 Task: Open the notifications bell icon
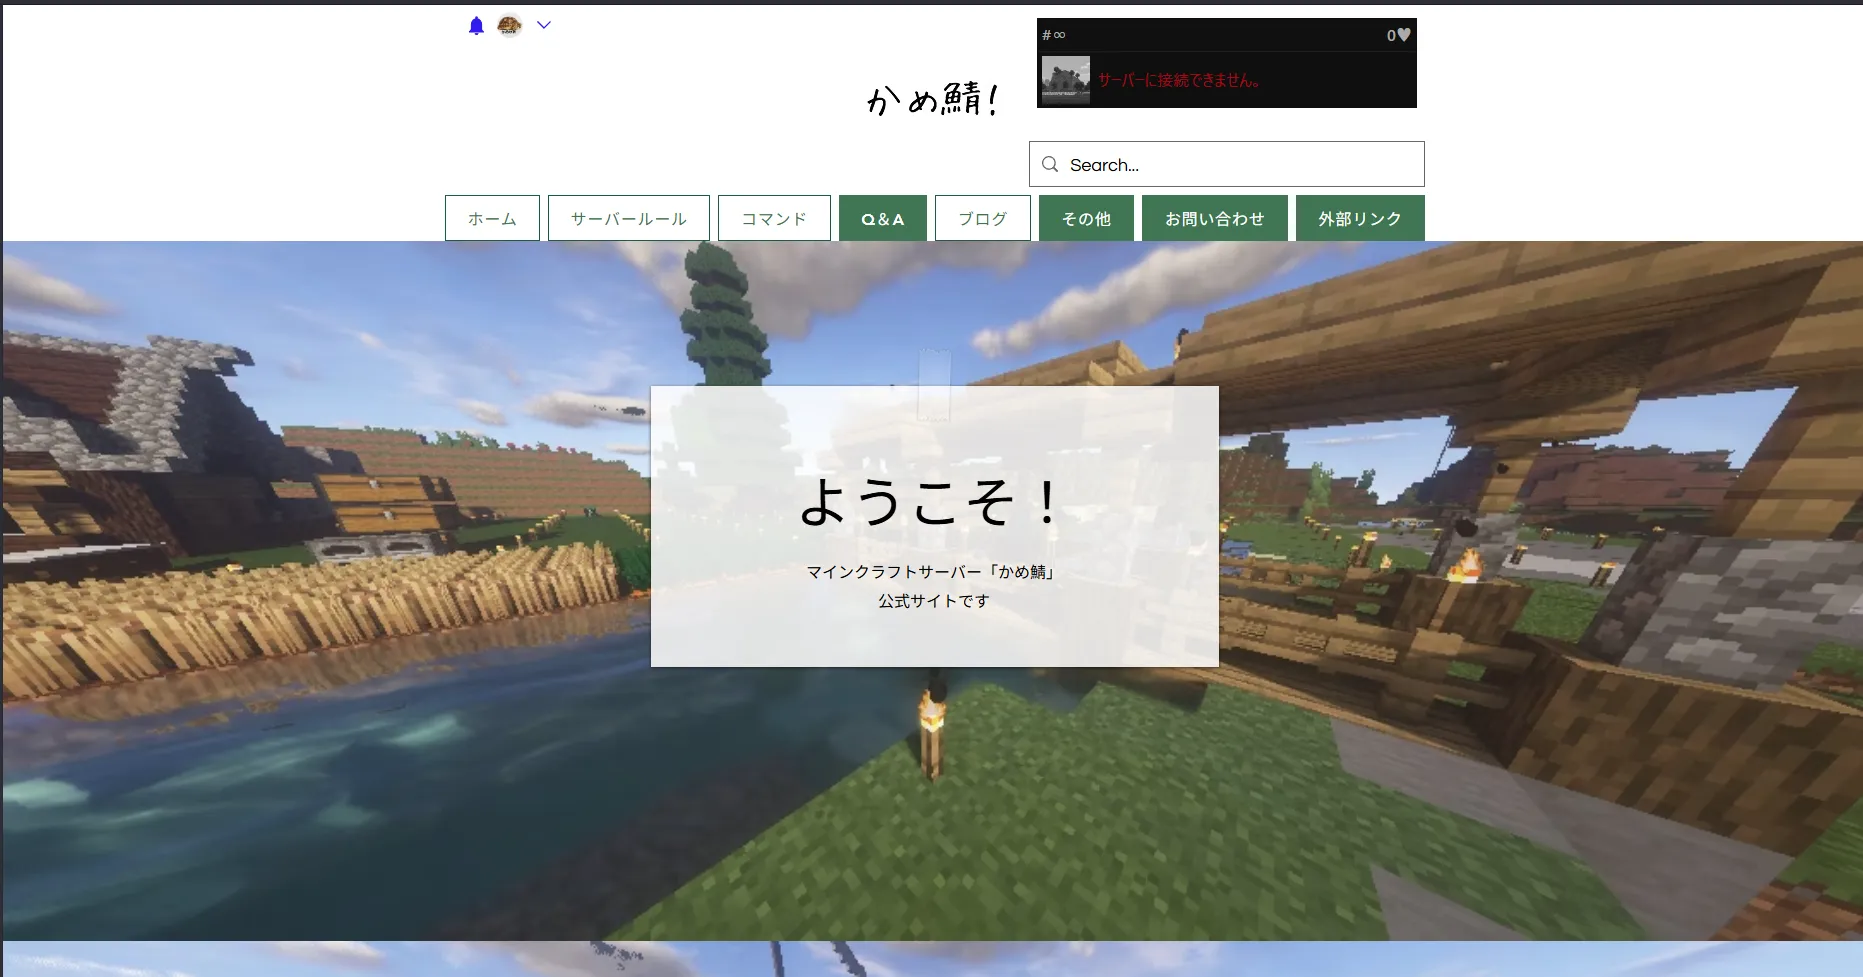click(x=476, y=26)
